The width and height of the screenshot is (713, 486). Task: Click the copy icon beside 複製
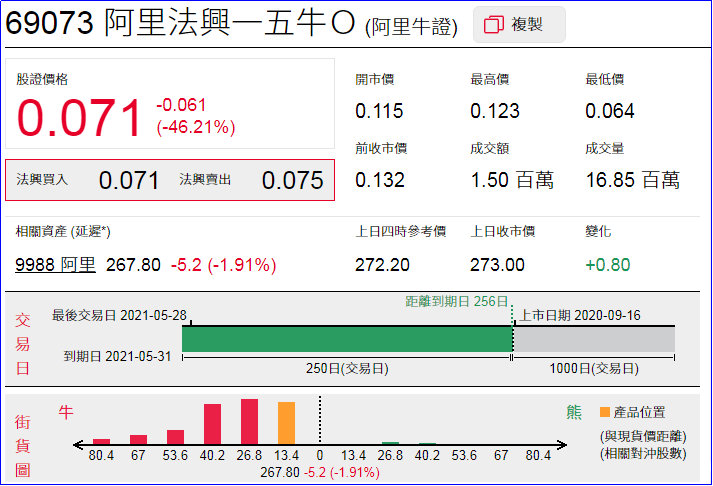pyautogui.click(x=494, y=25)
